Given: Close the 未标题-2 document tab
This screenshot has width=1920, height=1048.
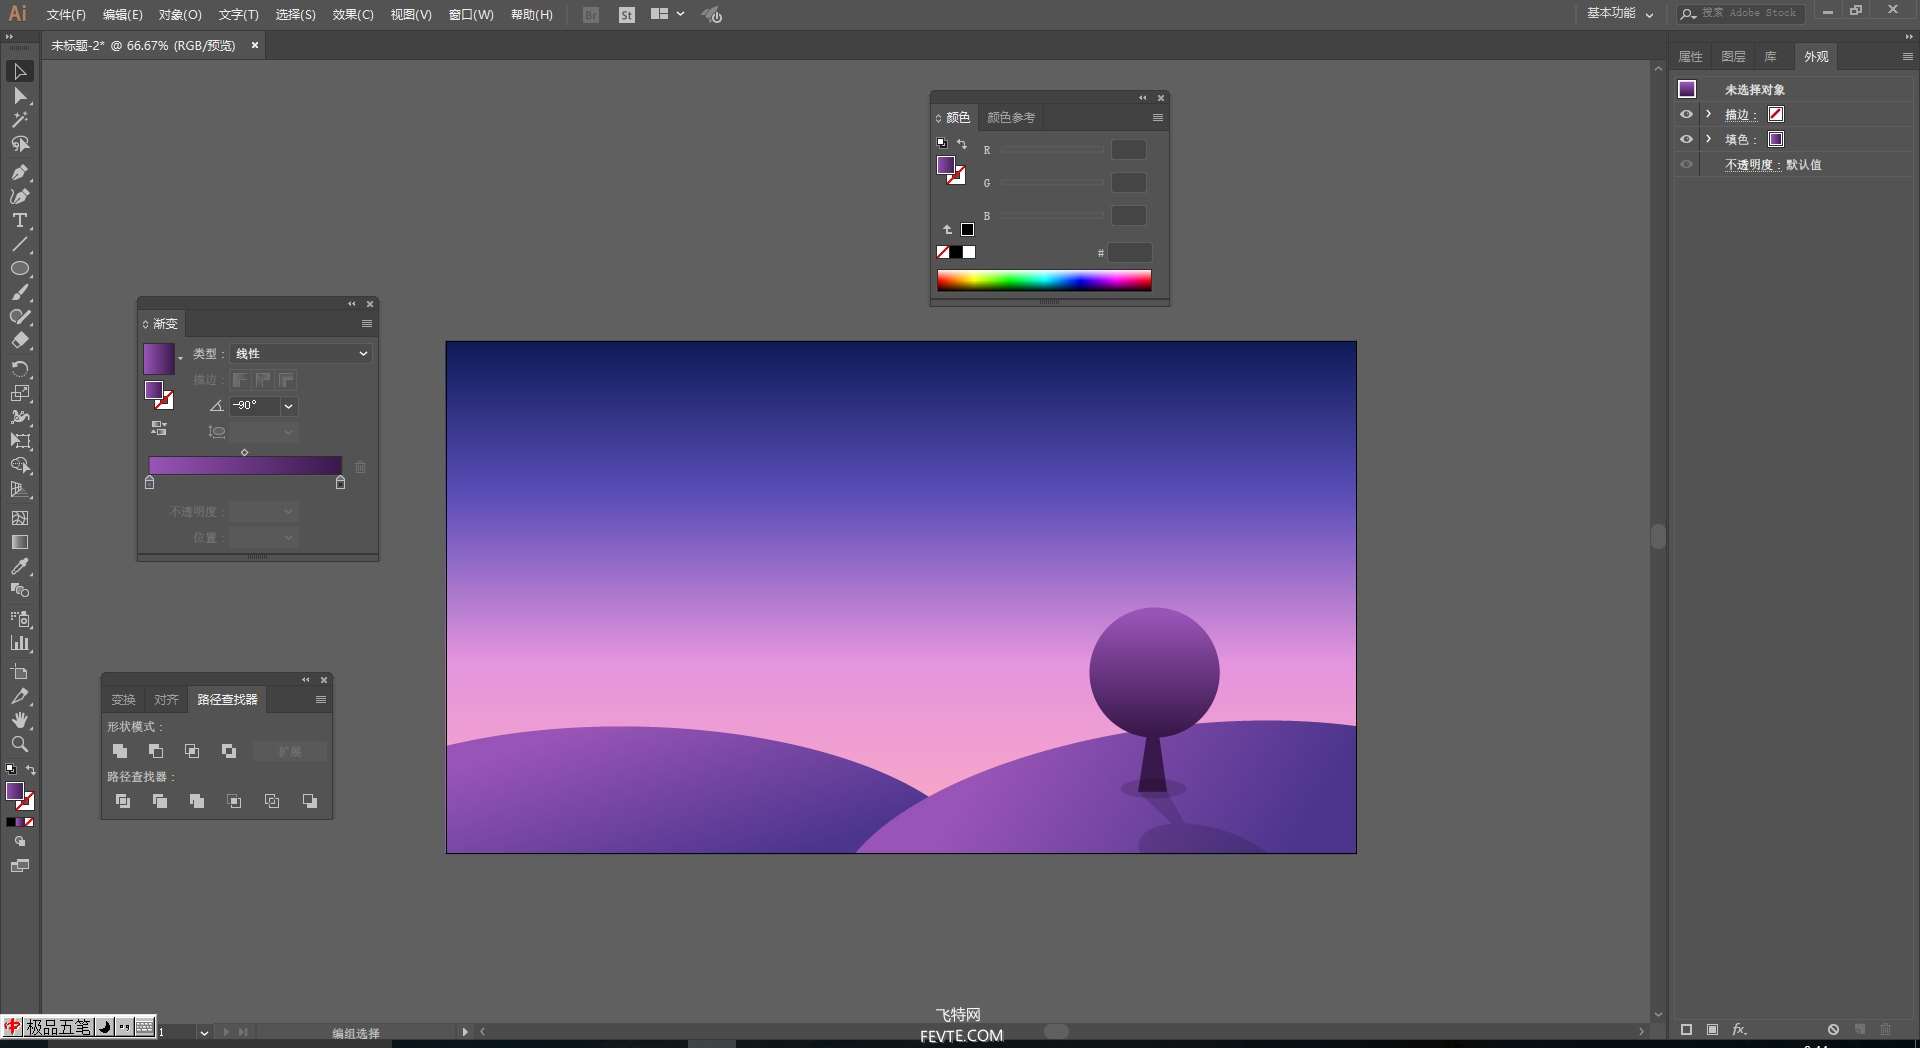Looking at the screenshot, I should (x=255, y=45).
